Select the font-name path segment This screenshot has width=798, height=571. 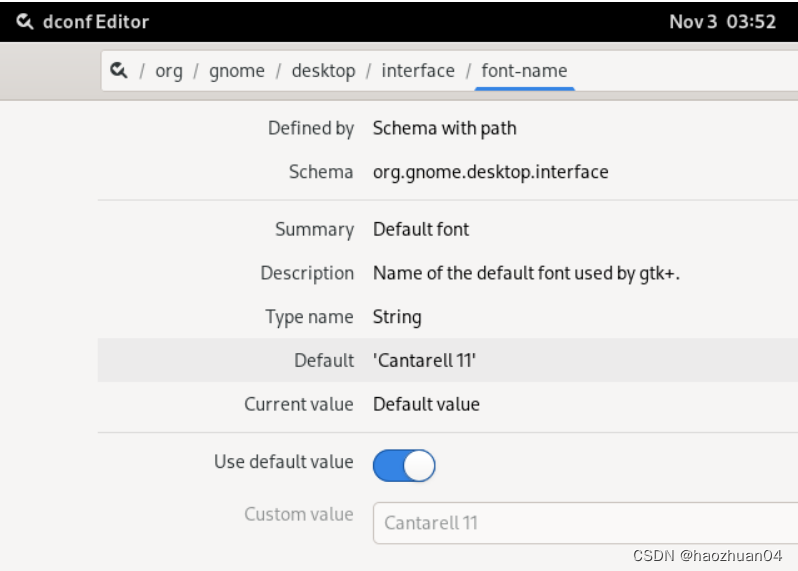(524, 71)
